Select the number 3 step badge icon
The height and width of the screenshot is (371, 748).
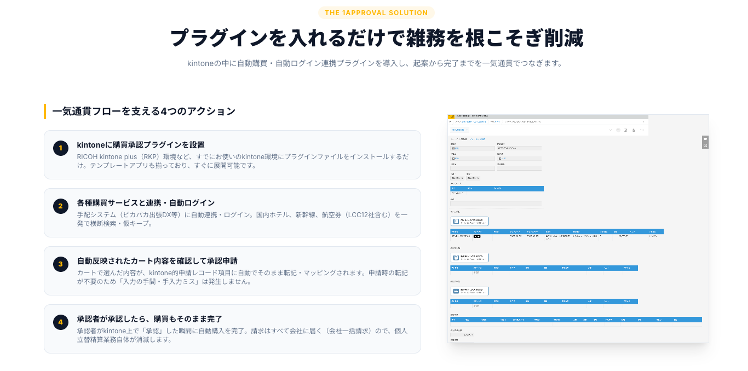(x=61, y=264)
